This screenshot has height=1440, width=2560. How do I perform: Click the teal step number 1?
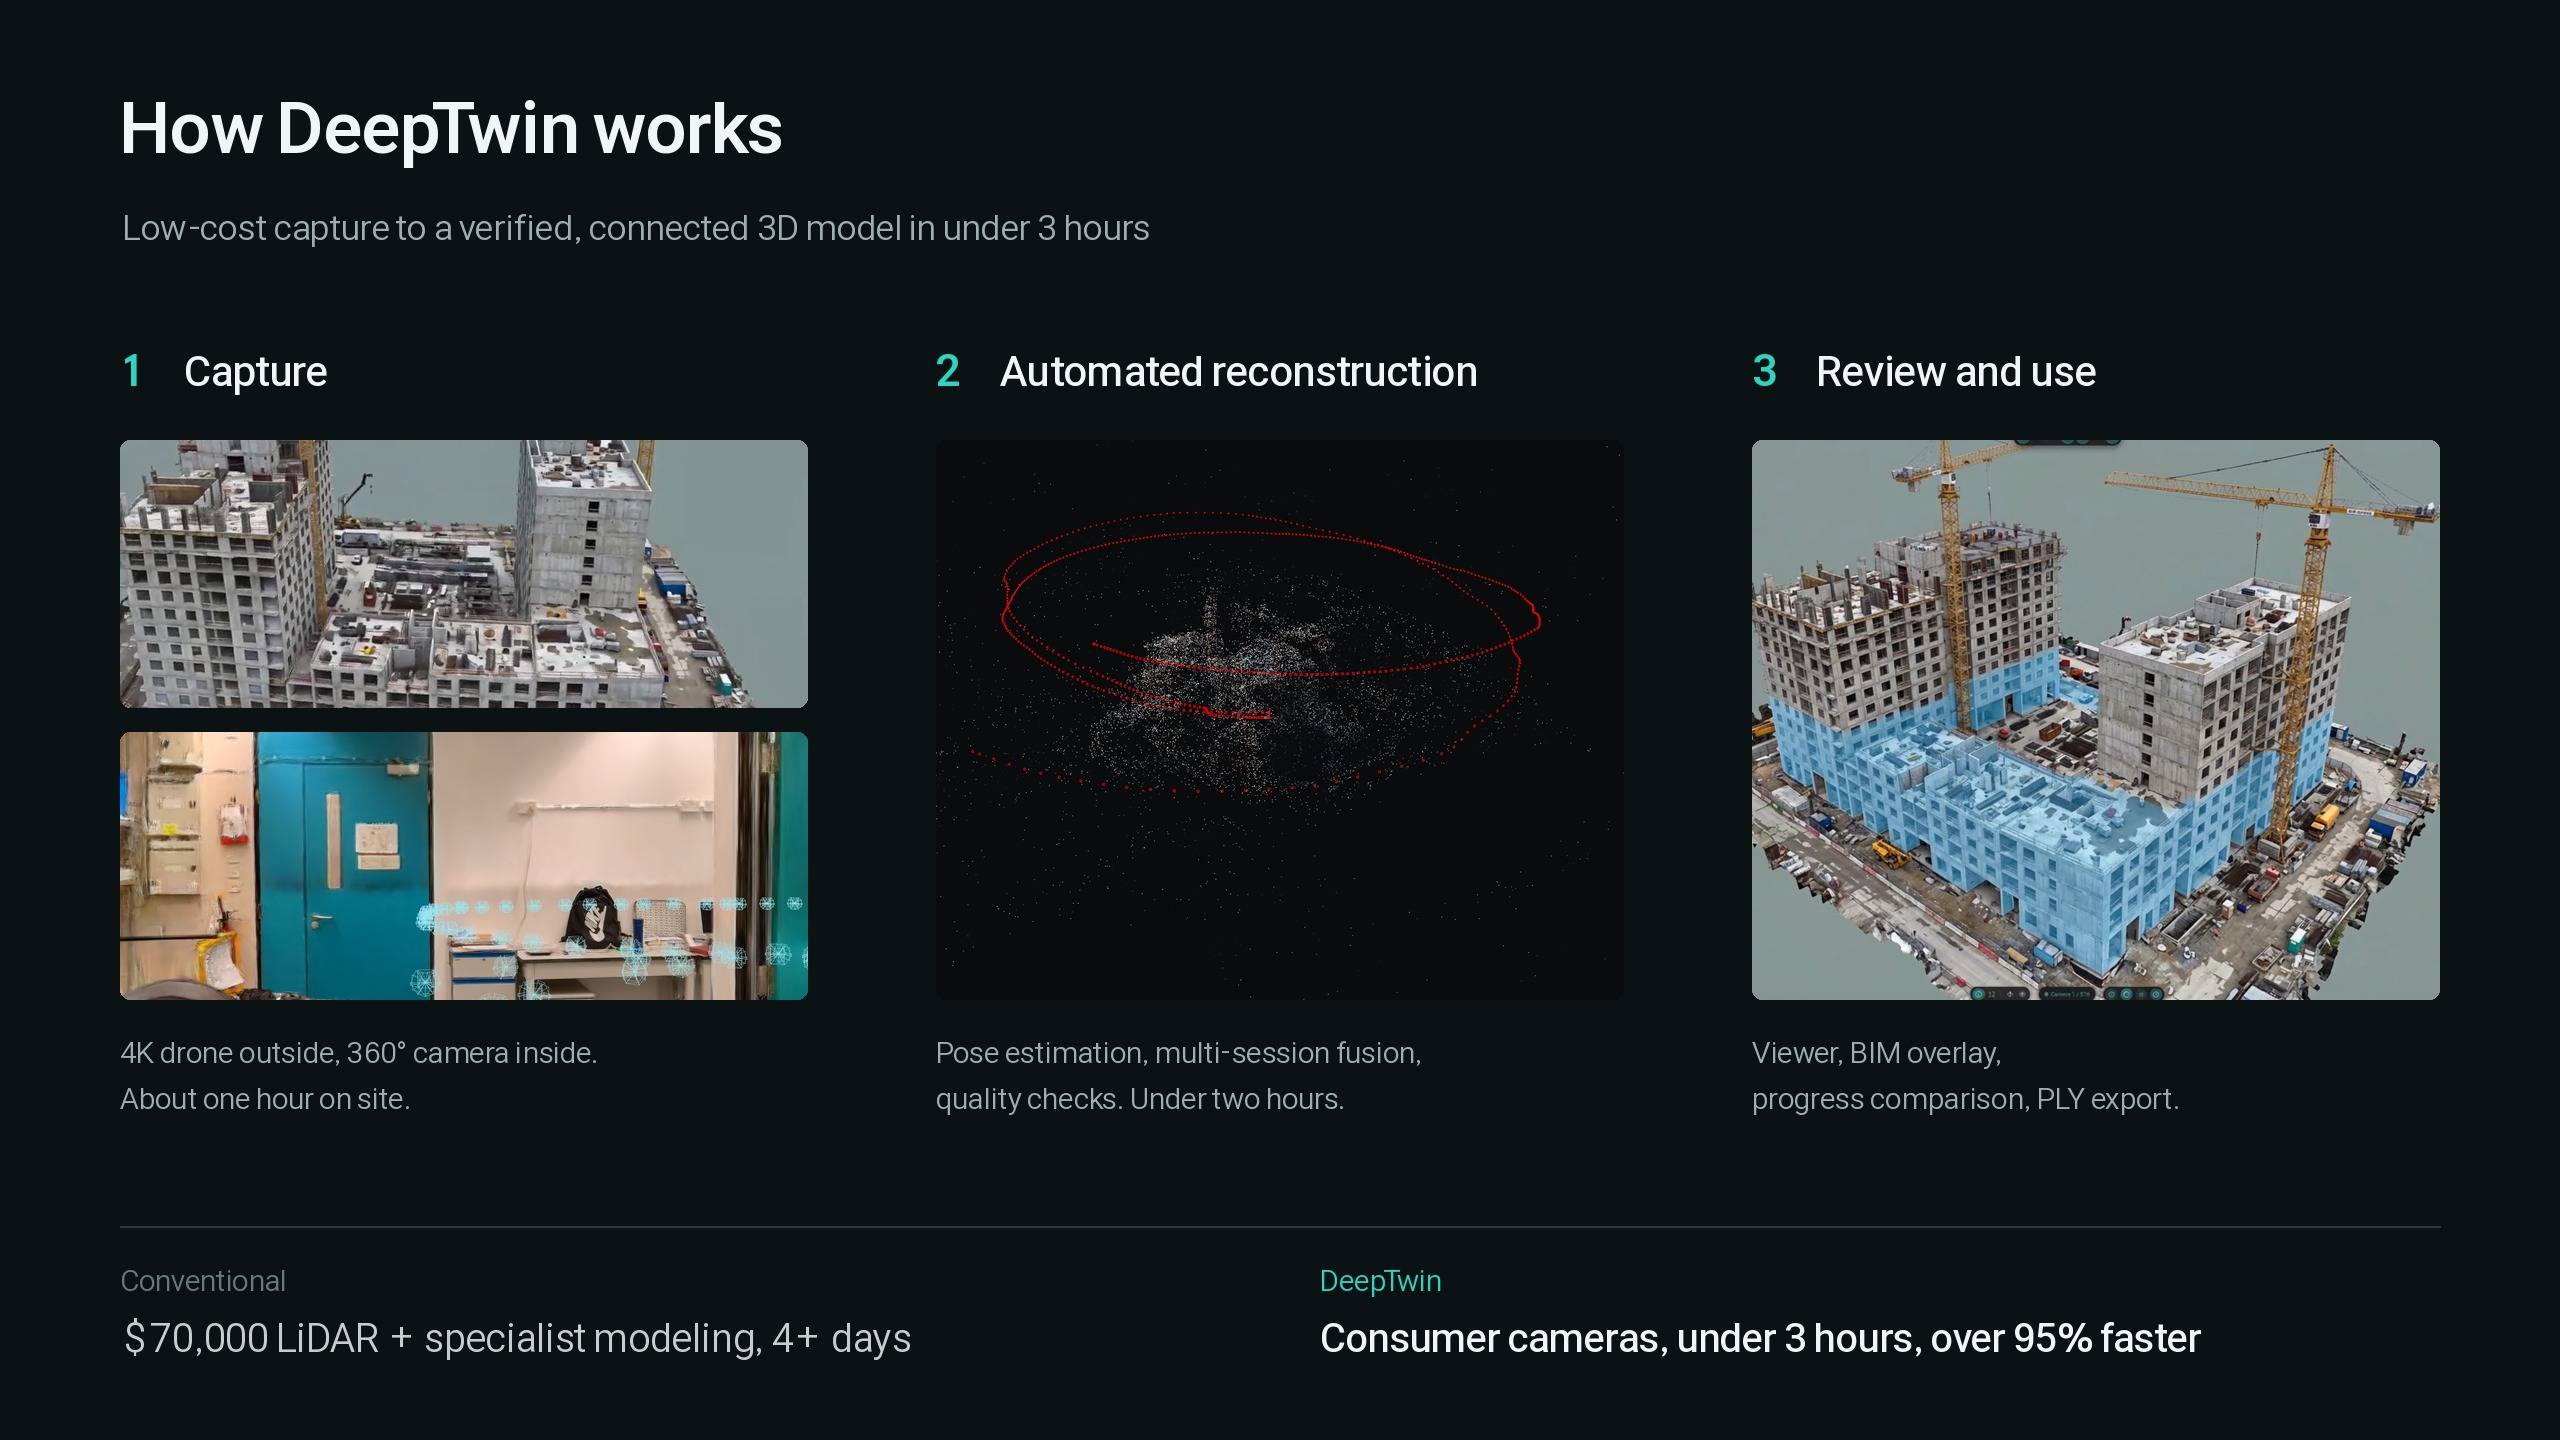[131, 371]
